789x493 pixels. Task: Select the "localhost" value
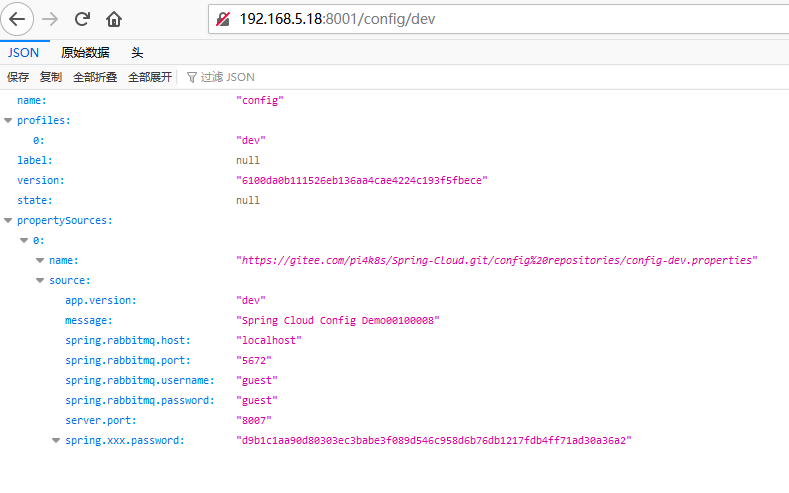tap(269, 341)
